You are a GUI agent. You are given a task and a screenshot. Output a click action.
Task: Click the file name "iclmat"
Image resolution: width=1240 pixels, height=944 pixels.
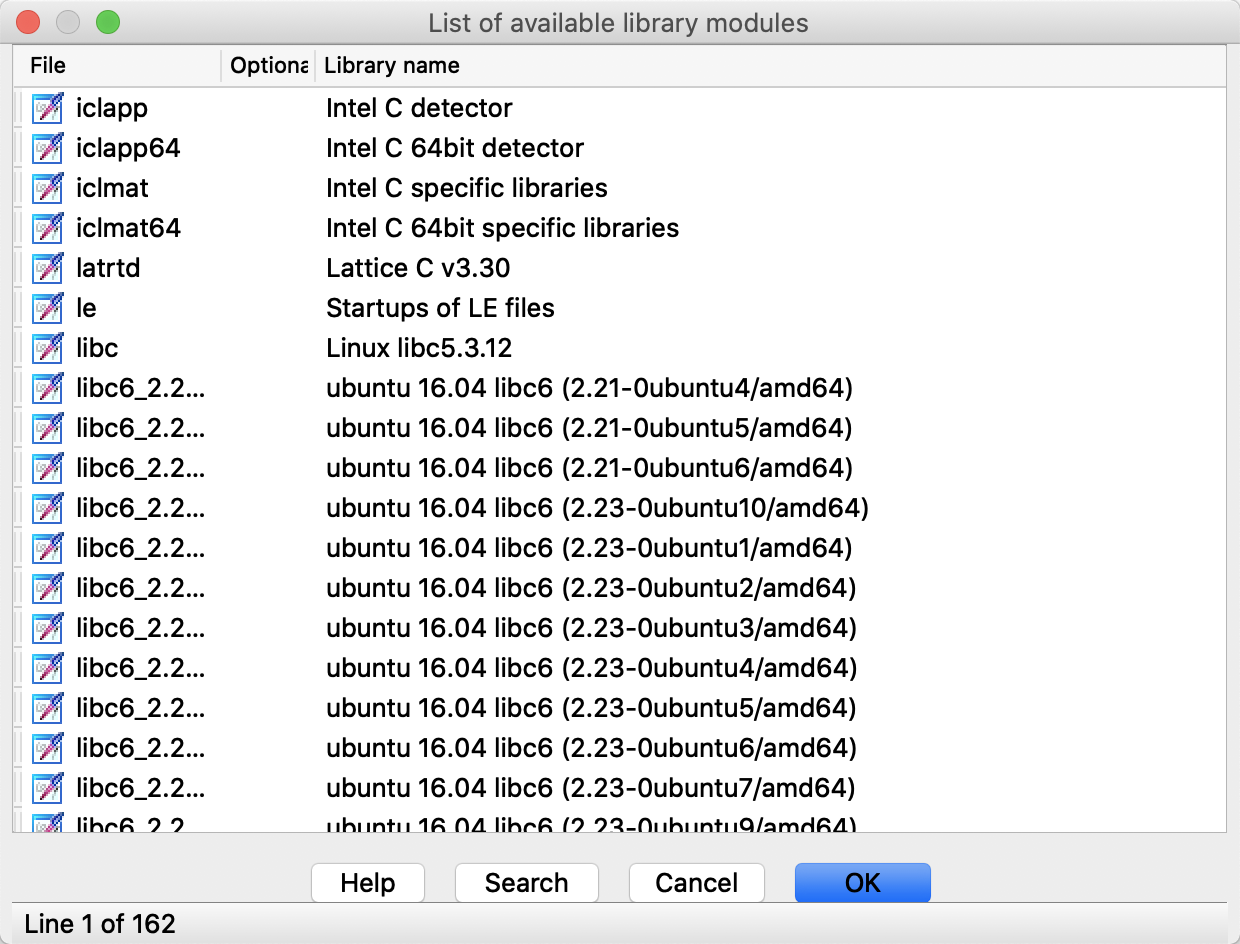[x=112, y=188]
